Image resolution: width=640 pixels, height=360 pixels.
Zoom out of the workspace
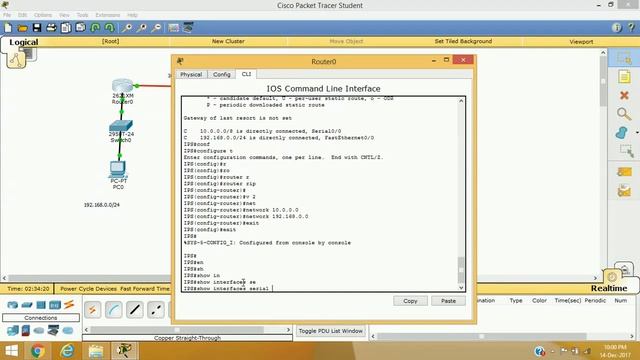click(156, 28)
